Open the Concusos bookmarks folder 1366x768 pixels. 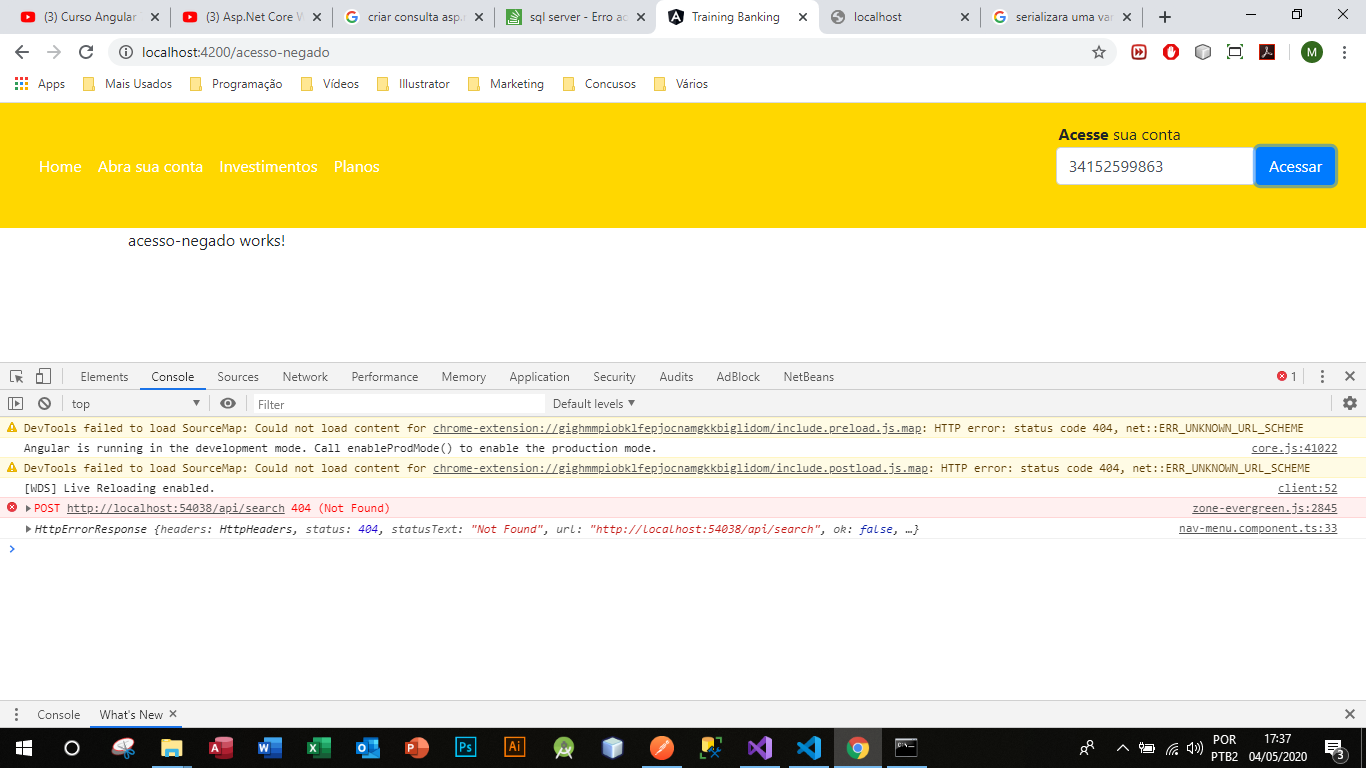point(600,84)
